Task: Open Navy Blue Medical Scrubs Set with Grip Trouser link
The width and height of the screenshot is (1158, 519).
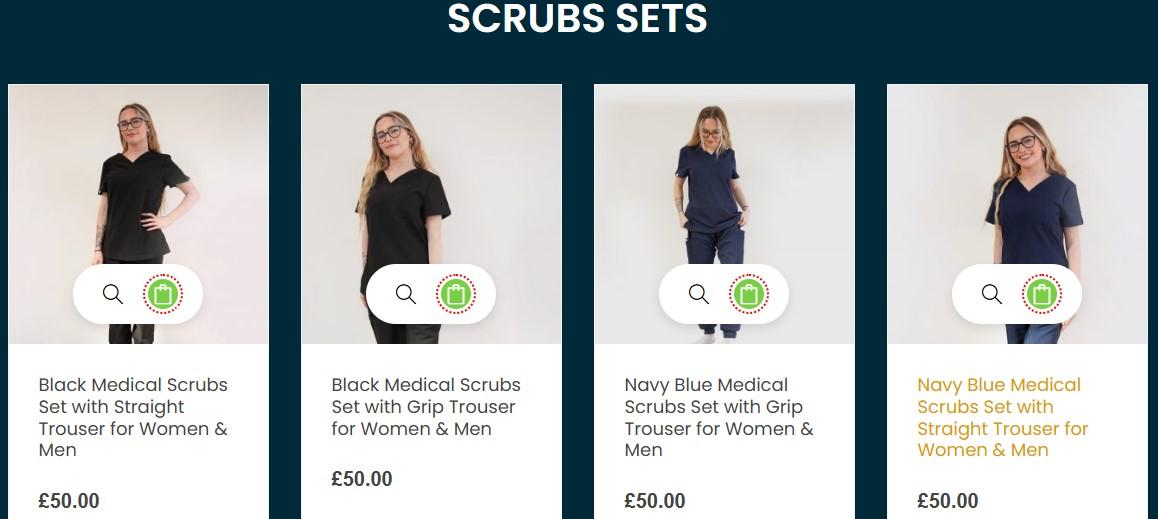Action: (x=719, y=417)
